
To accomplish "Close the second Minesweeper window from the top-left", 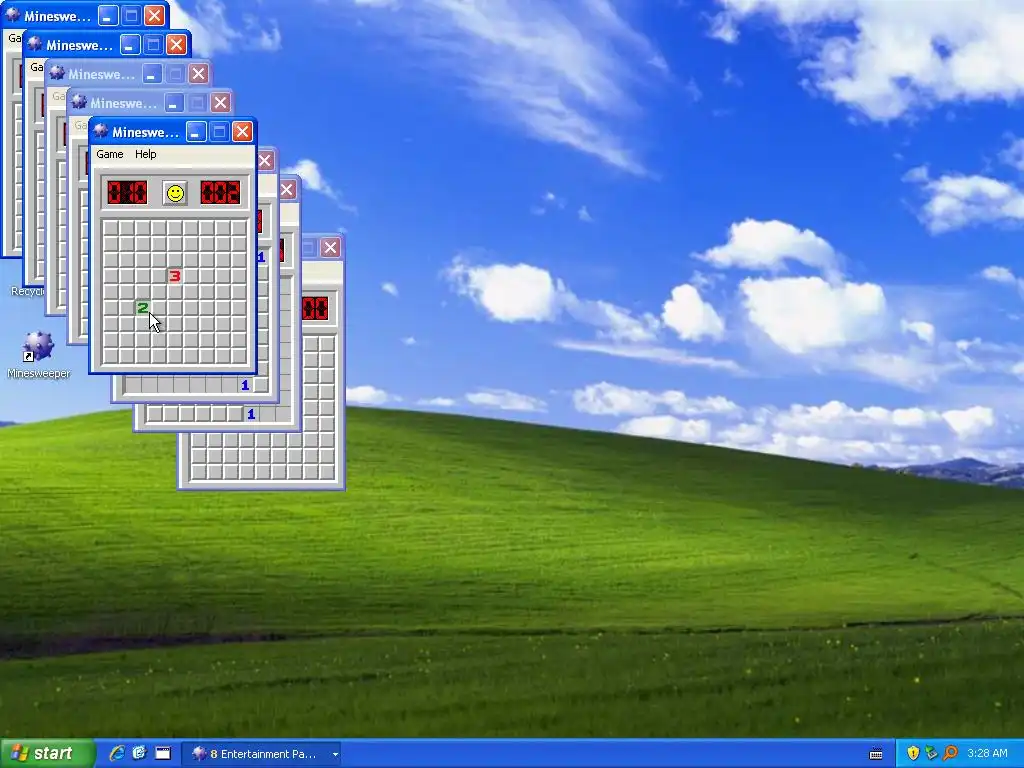I will click(176, 44).
